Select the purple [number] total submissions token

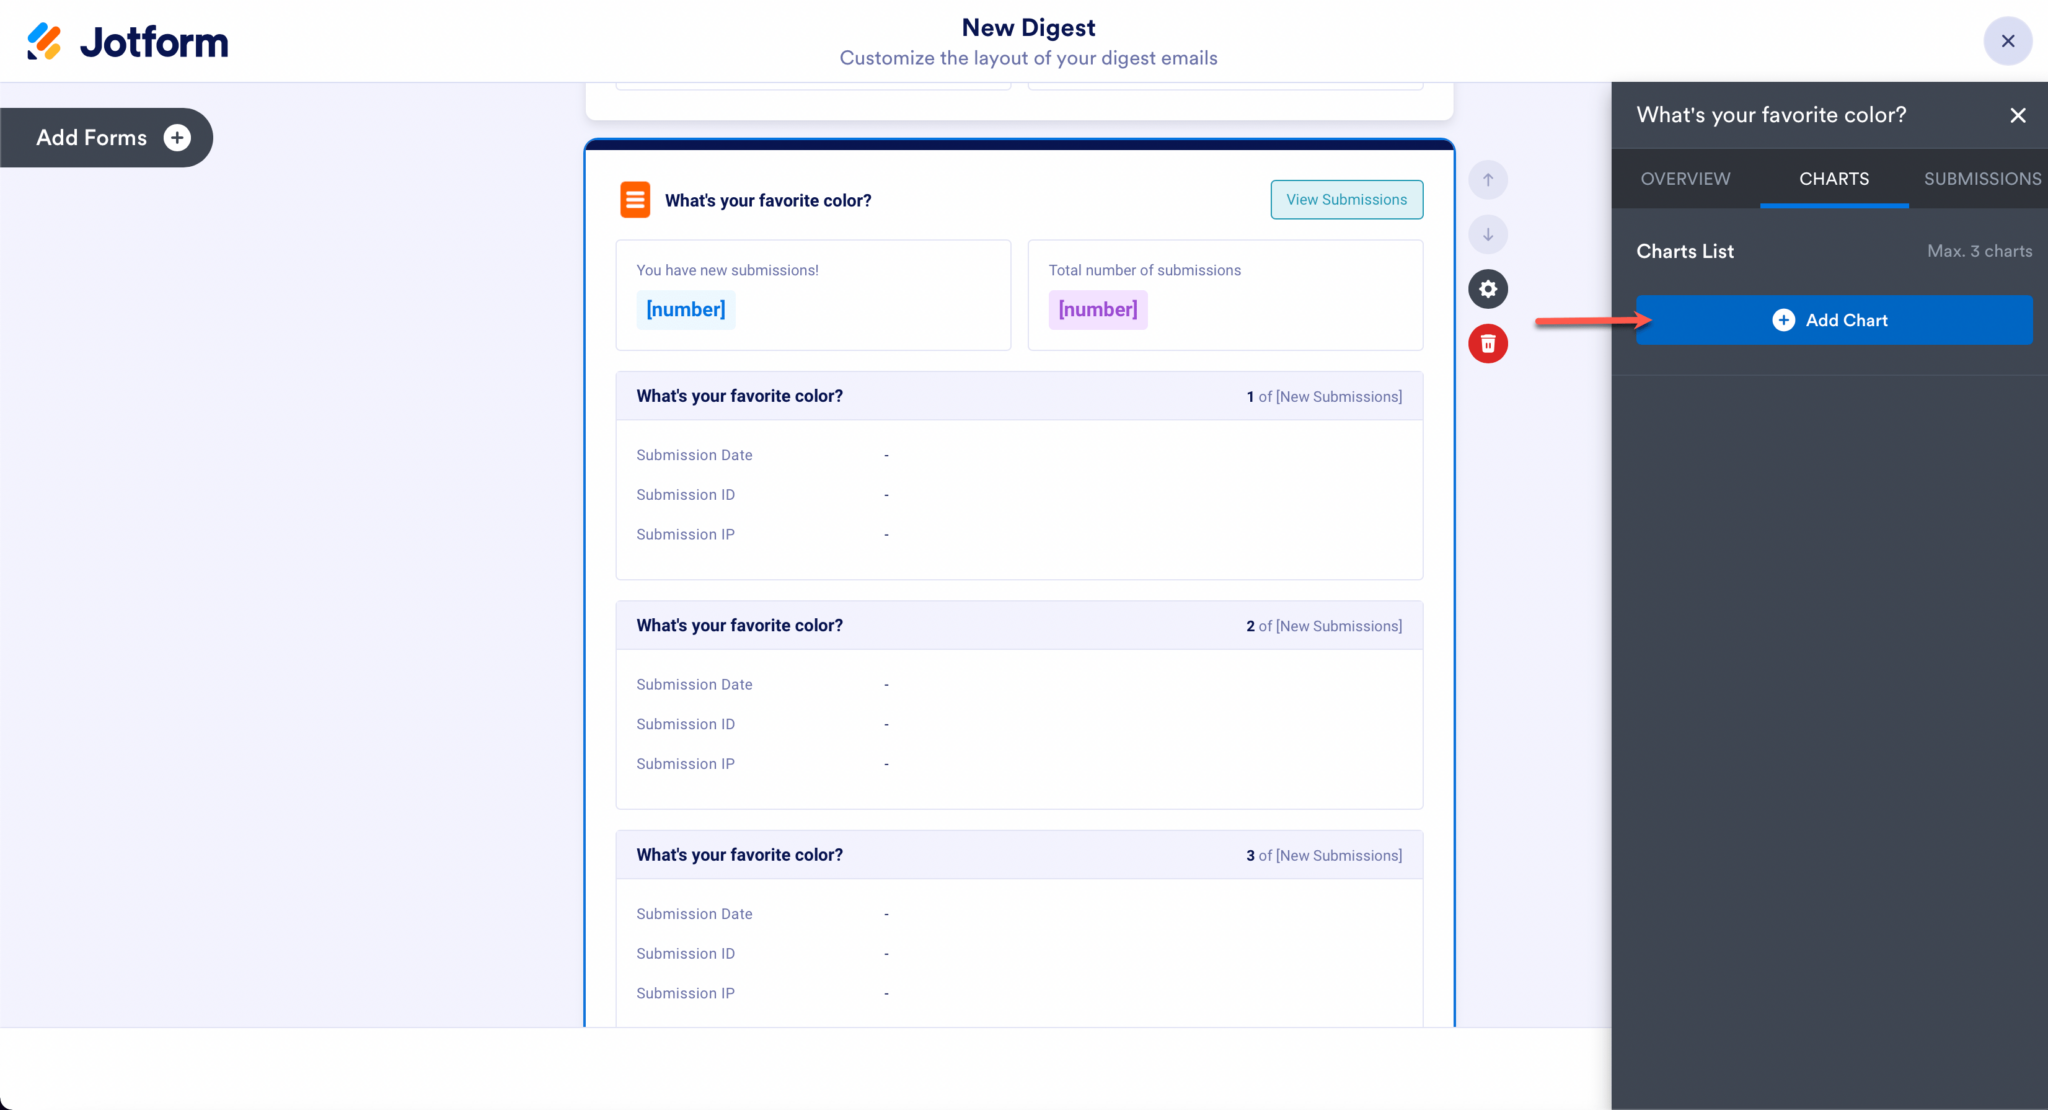[1097, 309]
